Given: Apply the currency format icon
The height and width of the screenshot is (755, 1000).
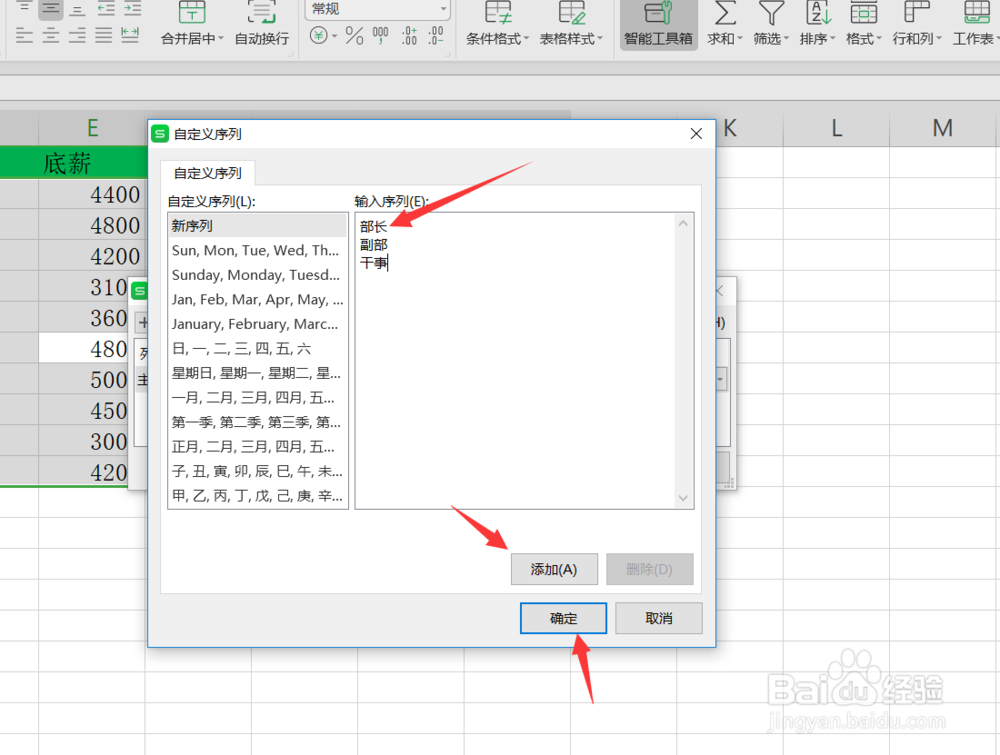Looking at the screenshot, I should 318,36.
